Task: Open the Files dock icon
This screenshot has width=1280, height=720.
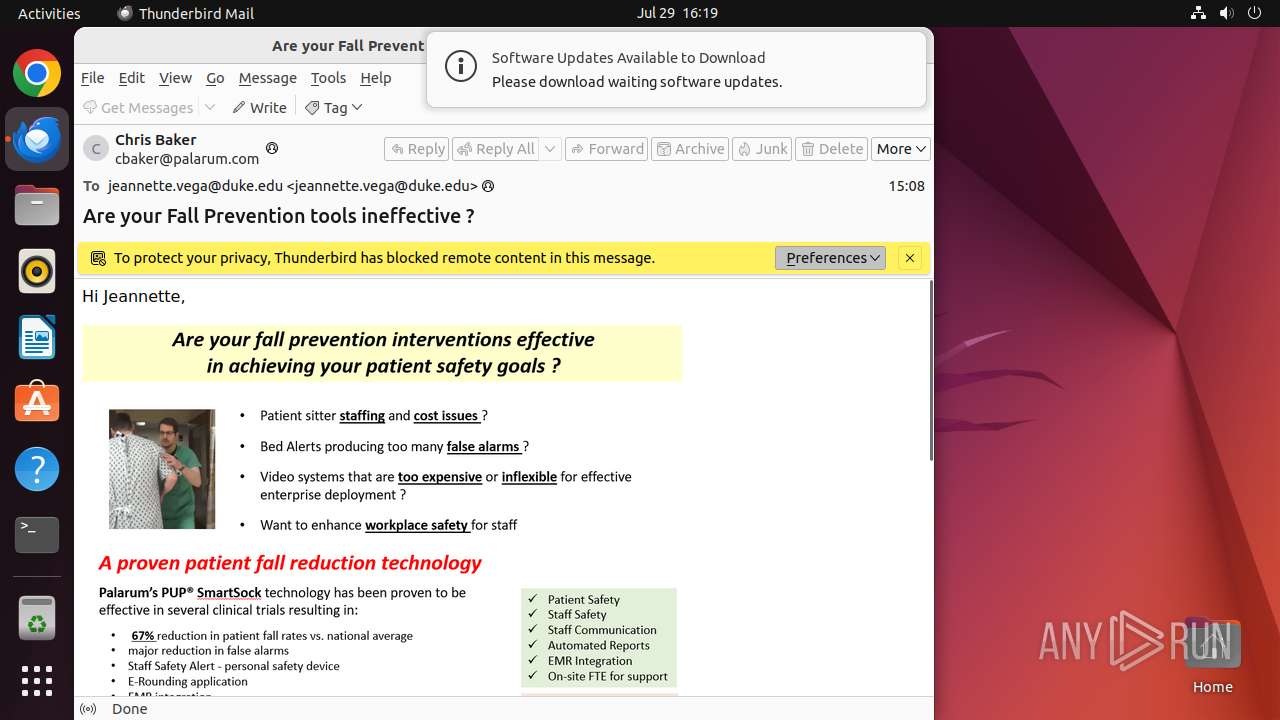Action: [37, 205]
